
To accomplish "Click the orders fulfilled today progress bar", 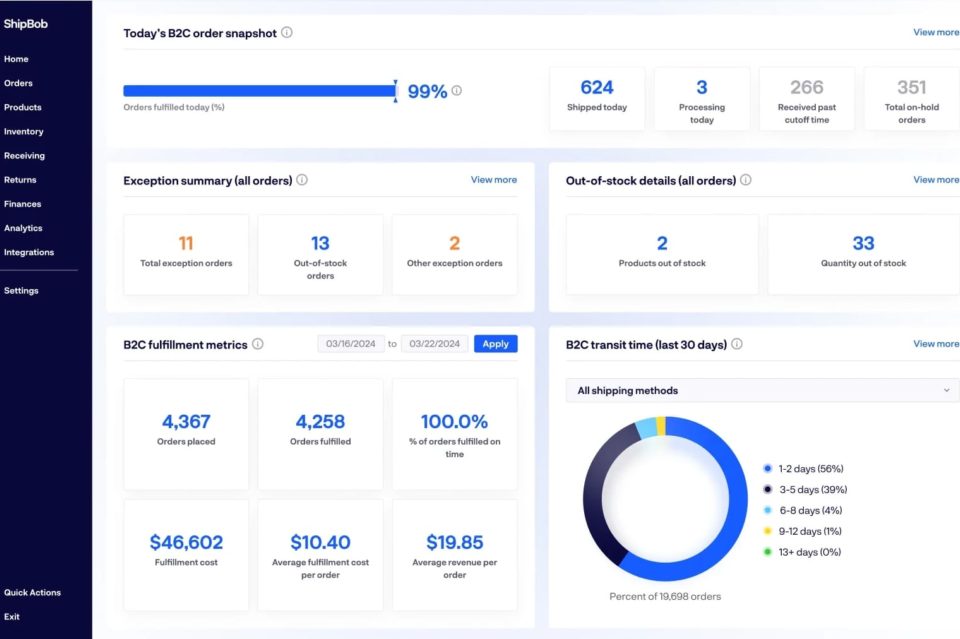I will point(259,91).
